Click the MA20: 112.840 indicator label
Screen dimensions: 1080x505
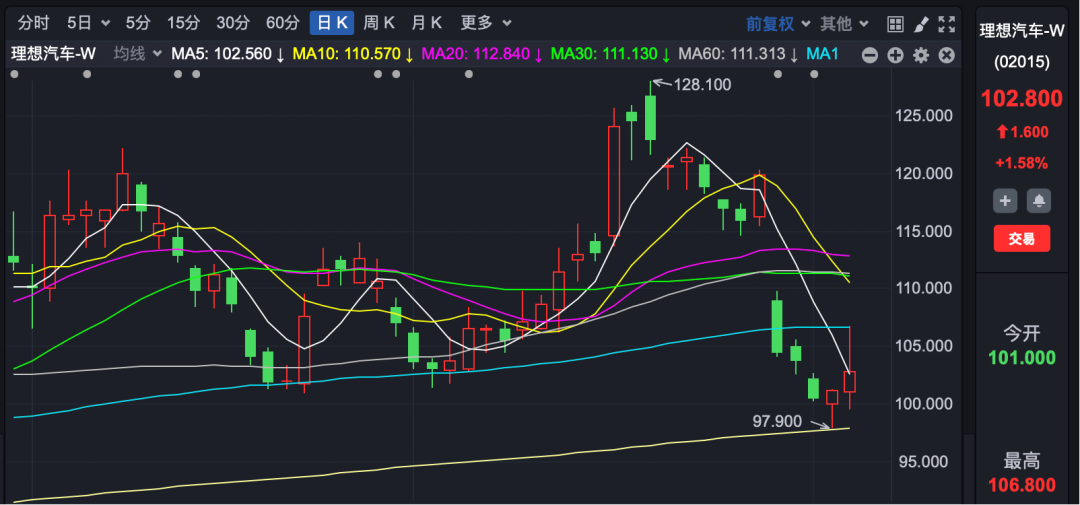(483, 54)
